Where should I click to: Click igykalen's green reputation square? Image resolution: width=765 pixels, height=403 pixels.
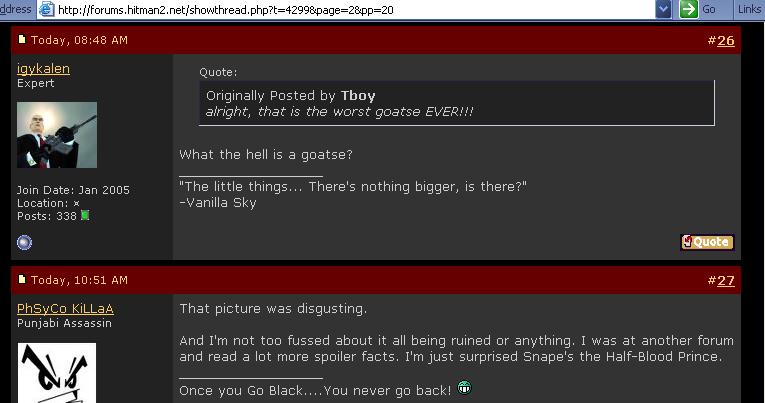[85, 215]
